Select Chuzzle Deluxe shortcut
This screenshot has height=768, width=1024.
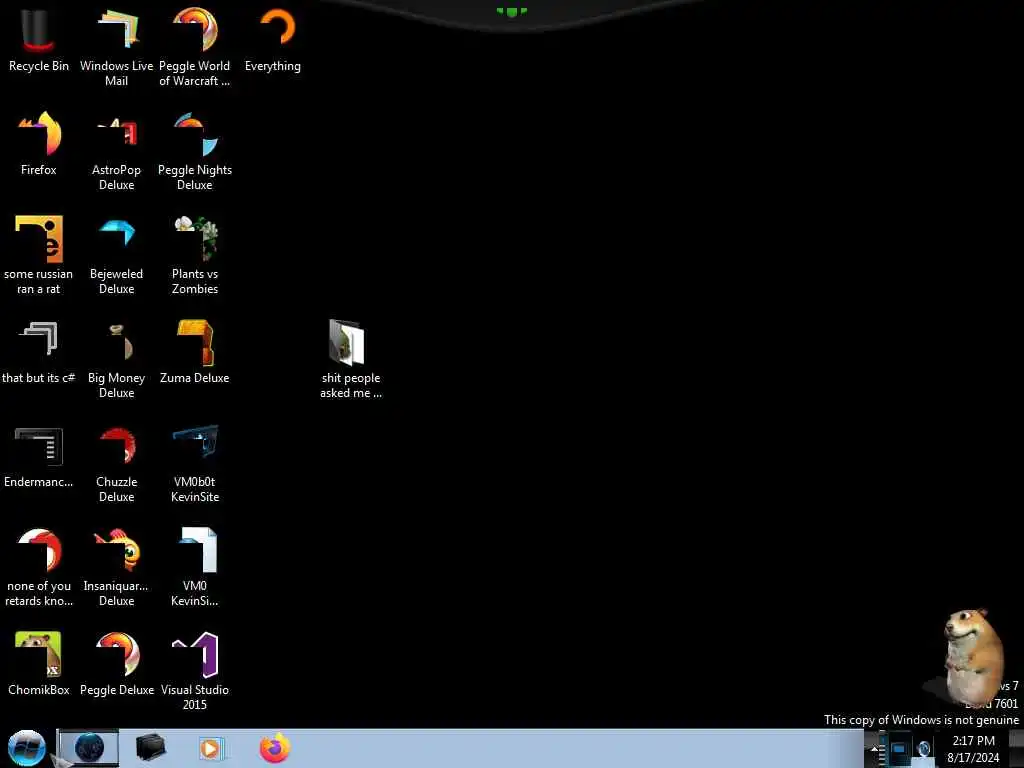click(116, 464)
